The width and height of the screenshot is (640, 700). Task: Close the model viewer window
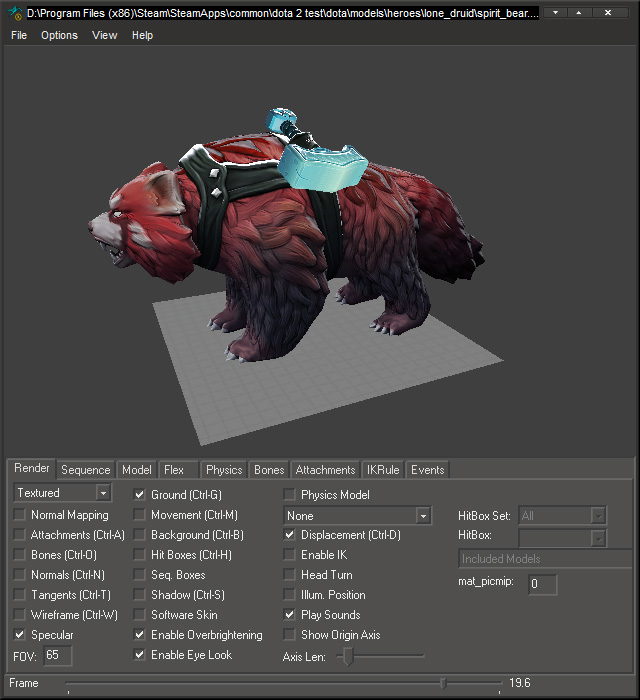[x=608, y=13]
